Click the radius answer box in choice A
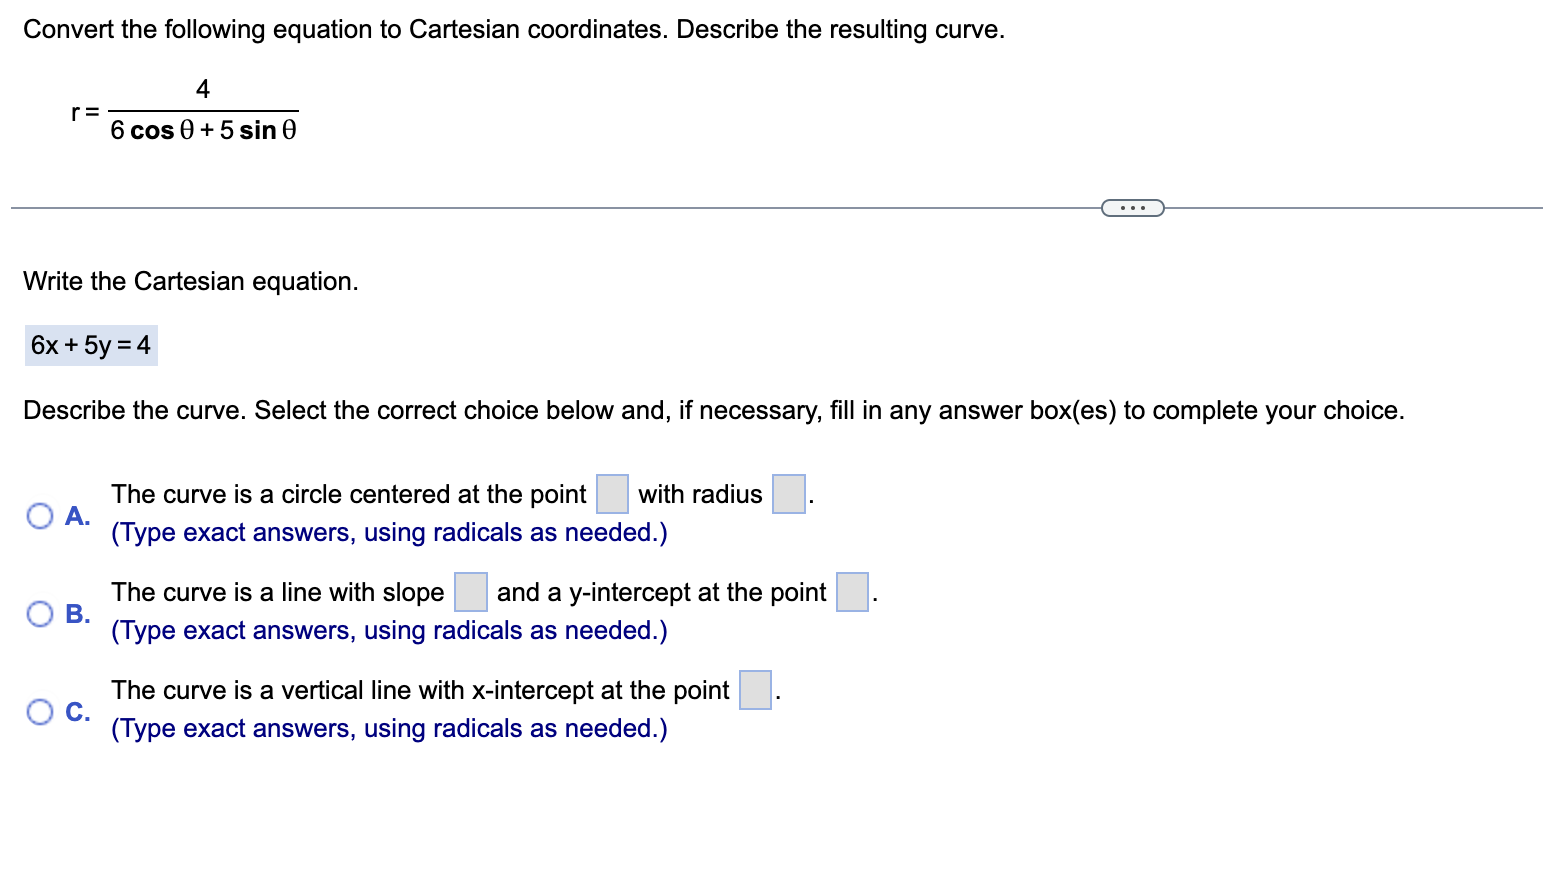The image size is (1543, 894). 787,493
